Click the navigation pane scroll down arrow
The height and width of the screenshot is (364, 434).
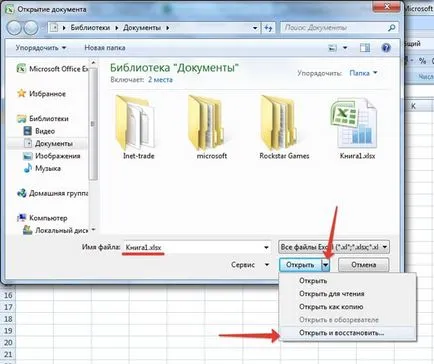(93, 230)
